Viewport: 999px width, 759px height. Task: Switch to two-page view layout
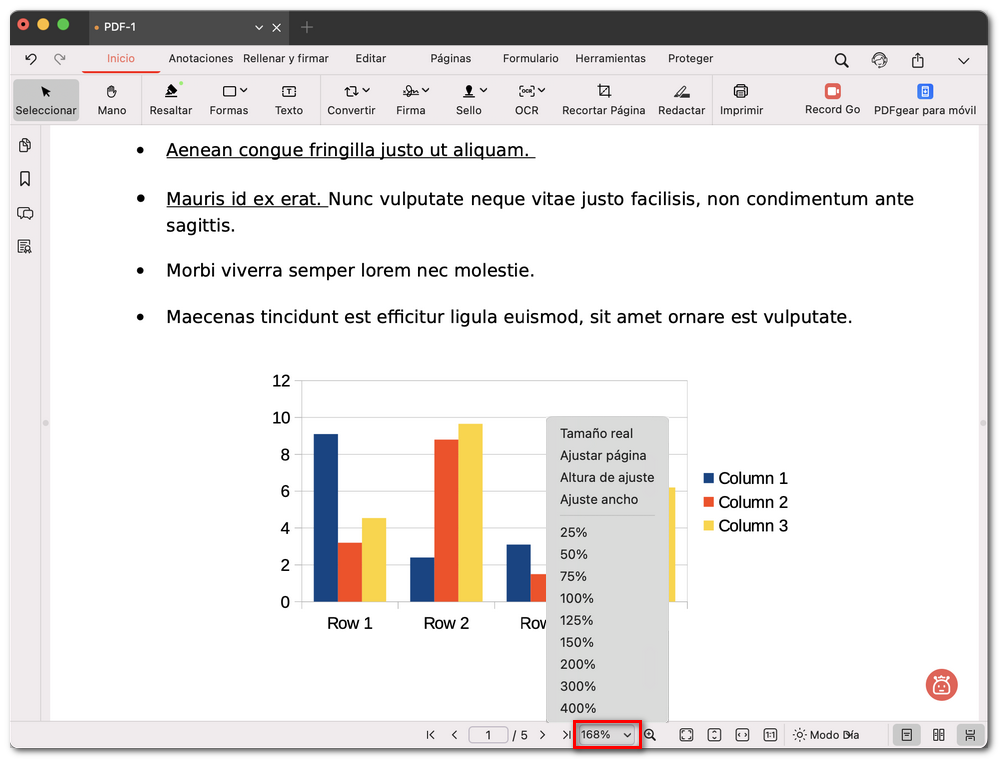pyautogui.click(x=938, y=735)
